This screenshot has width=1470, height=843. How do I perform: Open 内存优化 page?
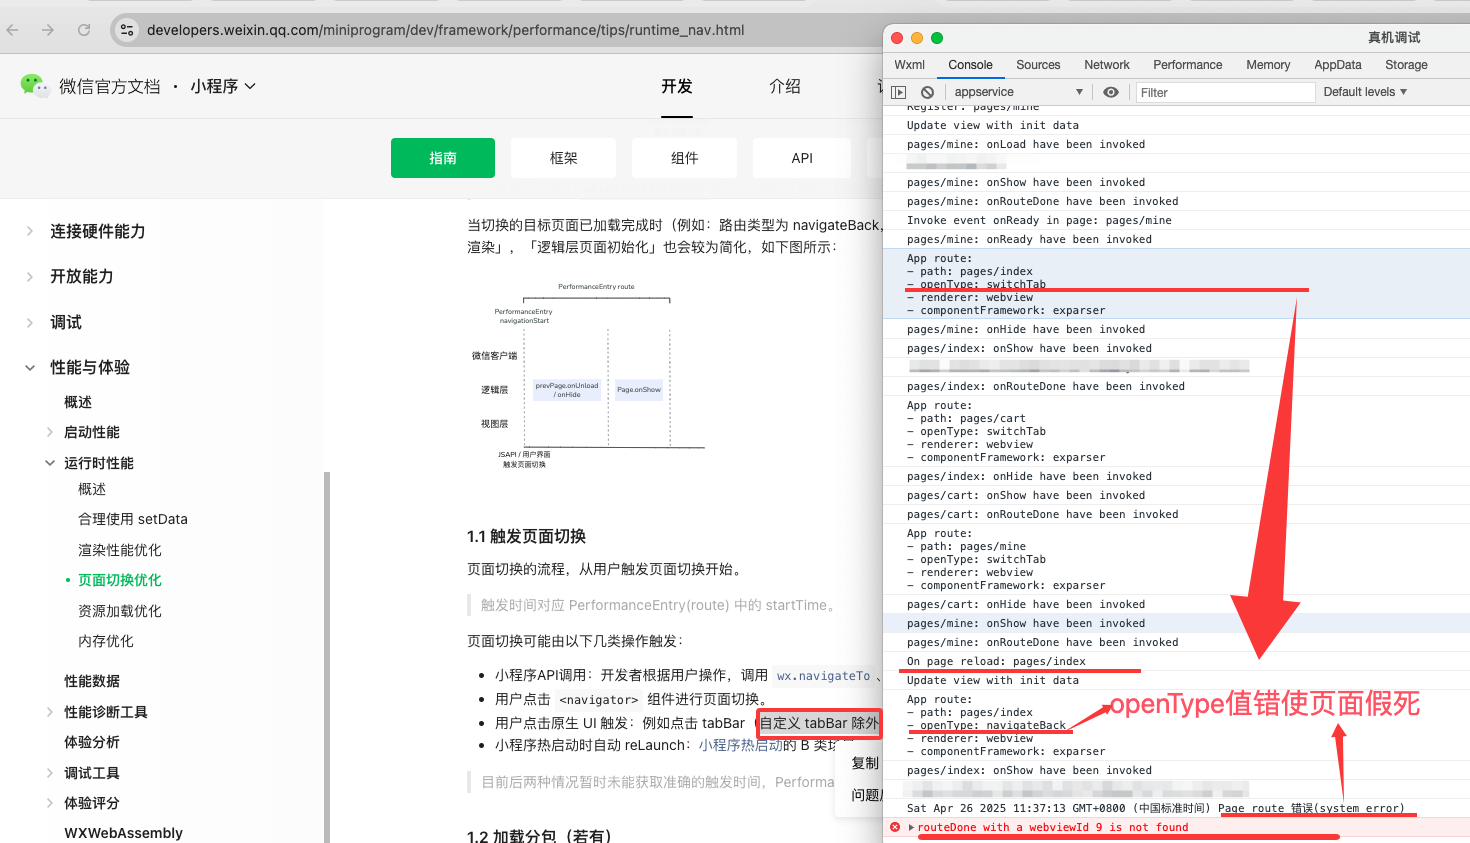(106, 641)
